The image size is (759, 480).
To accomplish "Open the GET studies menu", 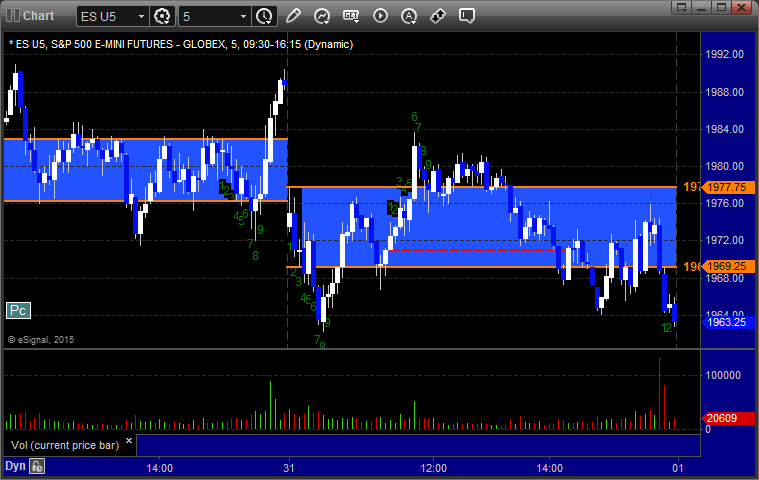I will tap(351, 16).
